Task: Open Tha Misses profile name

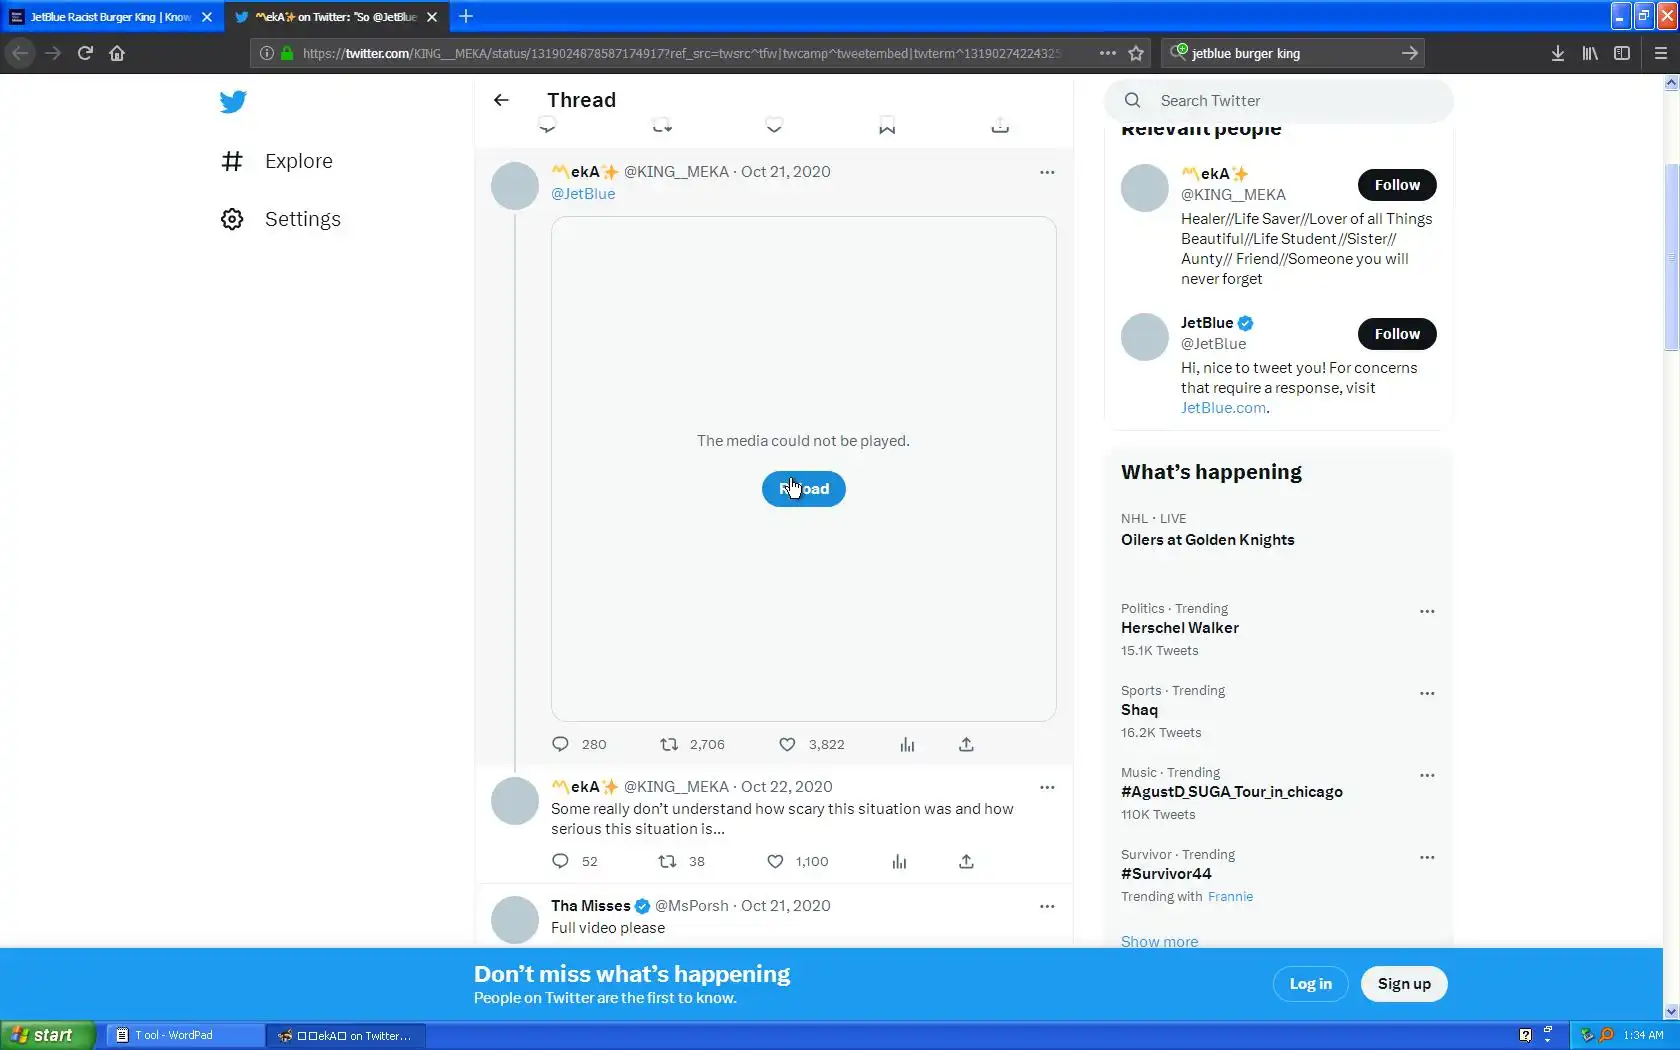Action: coord(590,906)
